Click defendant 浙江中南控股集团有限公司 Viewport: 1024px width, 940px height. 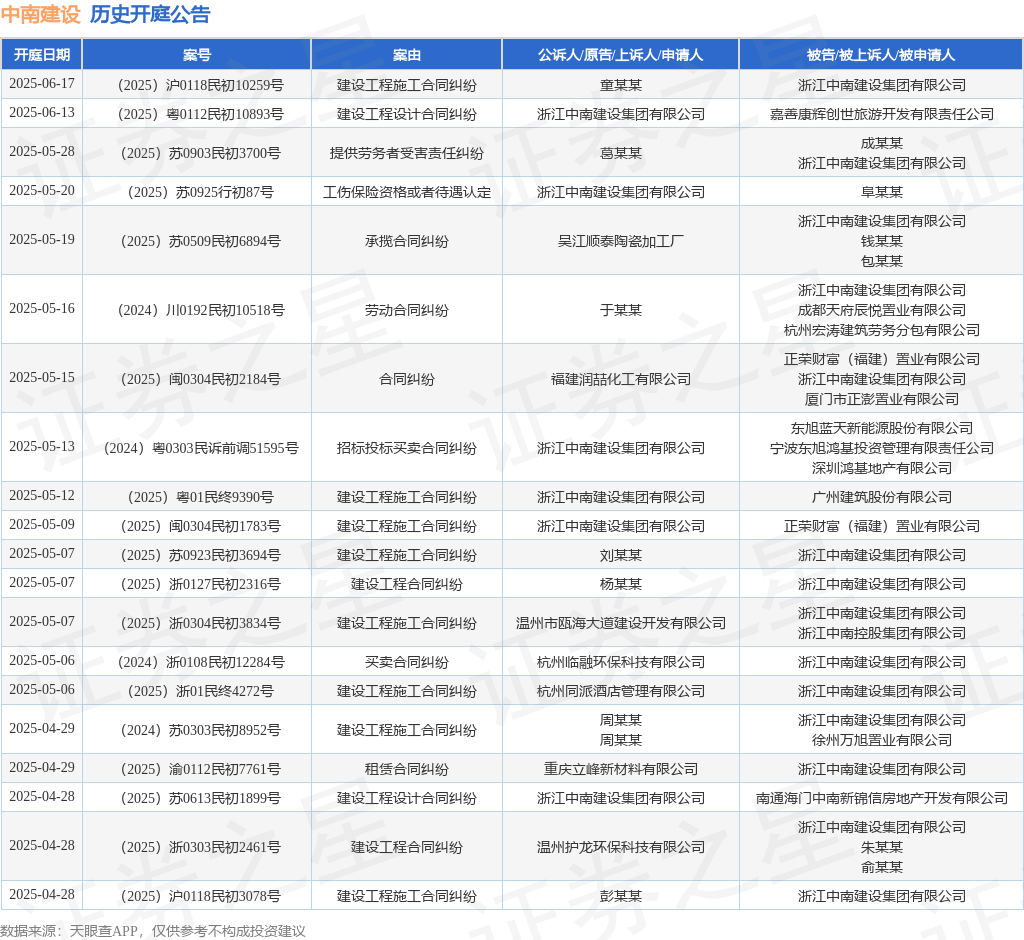[882, 633]
